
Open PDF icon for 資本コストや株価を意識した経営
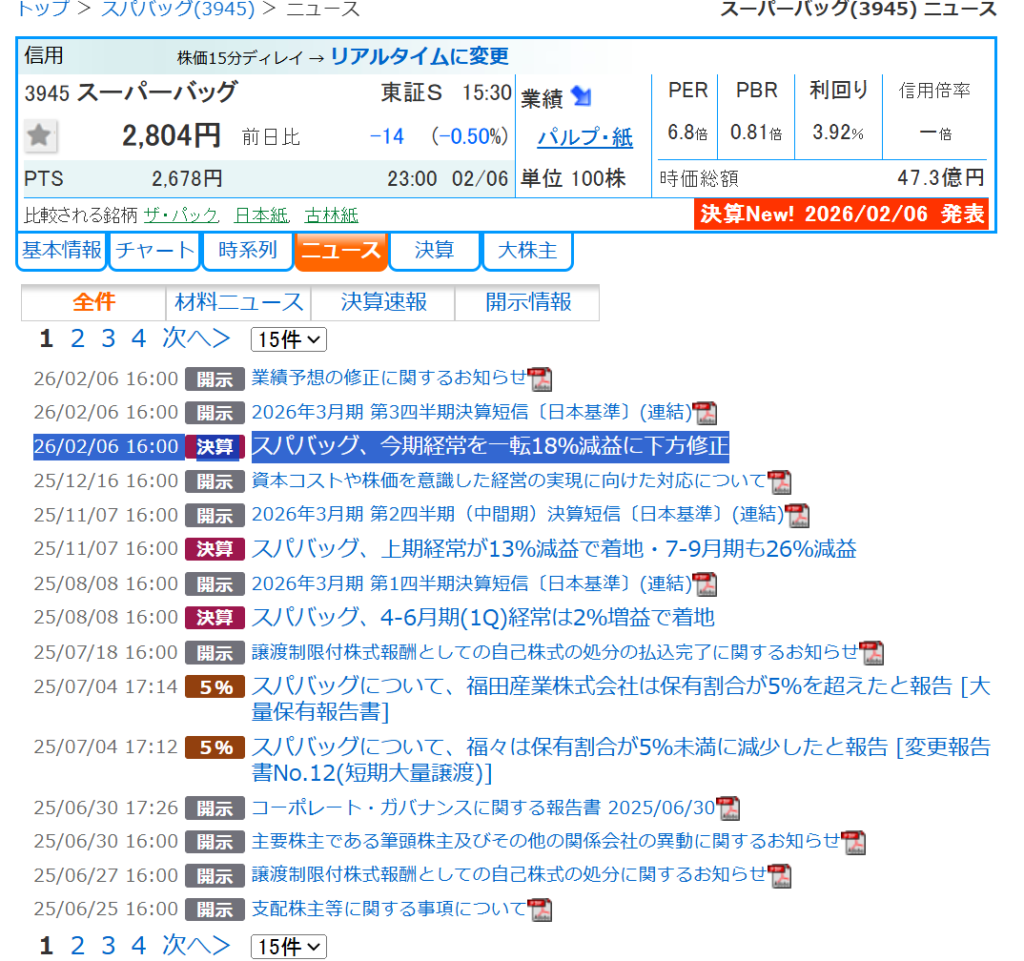(x=779, y=482)
